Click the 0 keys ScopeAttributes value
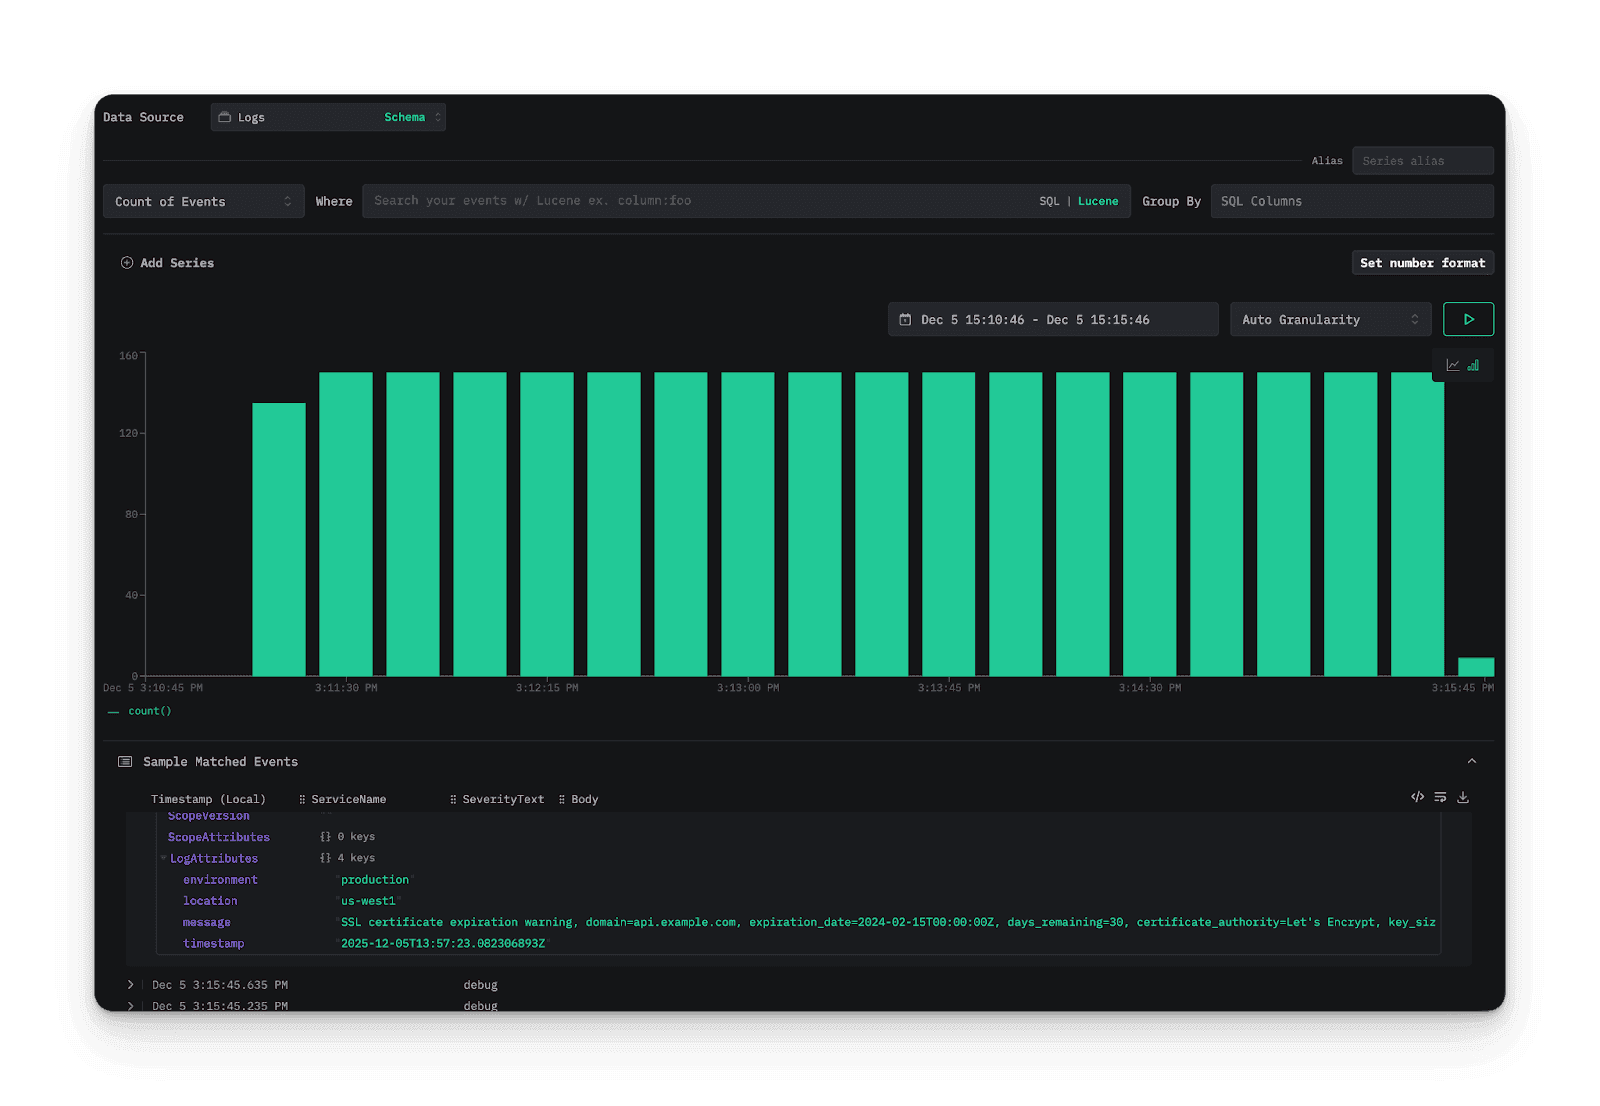1600x1106 pixels. point(348,837)
